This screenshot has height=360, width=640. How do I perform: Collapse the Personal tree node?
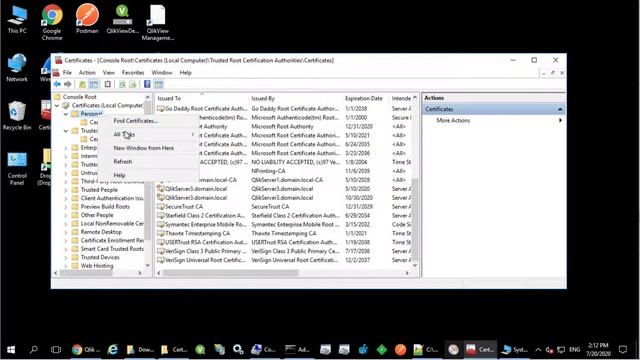click(x=66, y=114)
